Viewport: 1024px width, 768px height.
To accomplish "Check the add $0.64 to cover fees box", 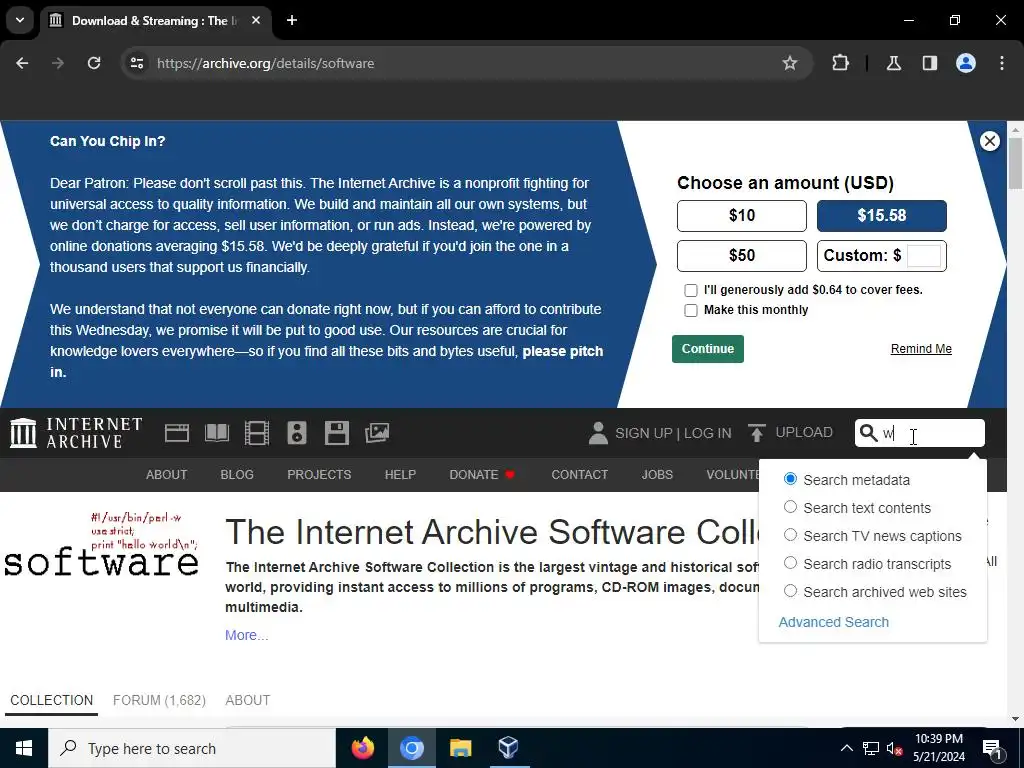I will point(691,290).
